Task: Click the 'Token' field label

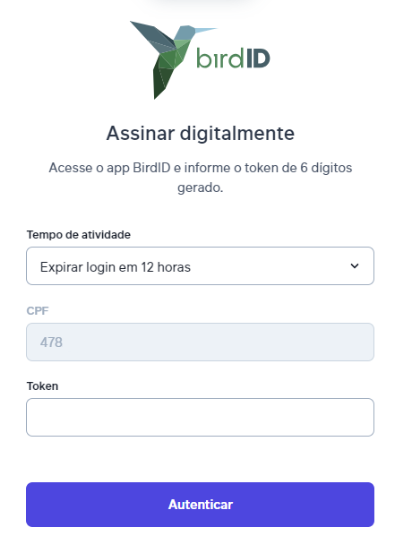Action: pos(42,386)
